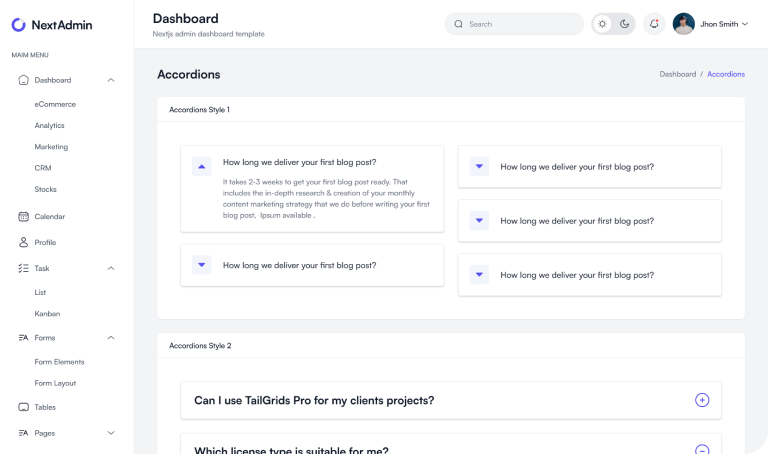The height and width of the screenshot is (454, 768).
Task: Expand the TailGrids Pro question plus icon
Action: (702, 400)
